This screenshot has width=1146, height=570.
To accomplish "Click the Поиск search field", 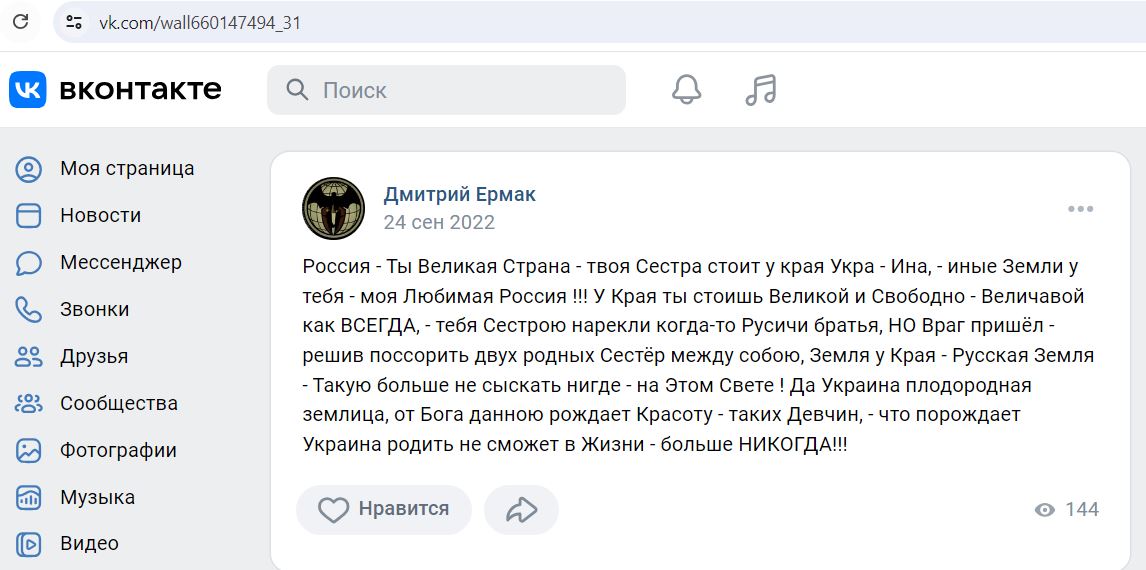I will pos(446,90).
